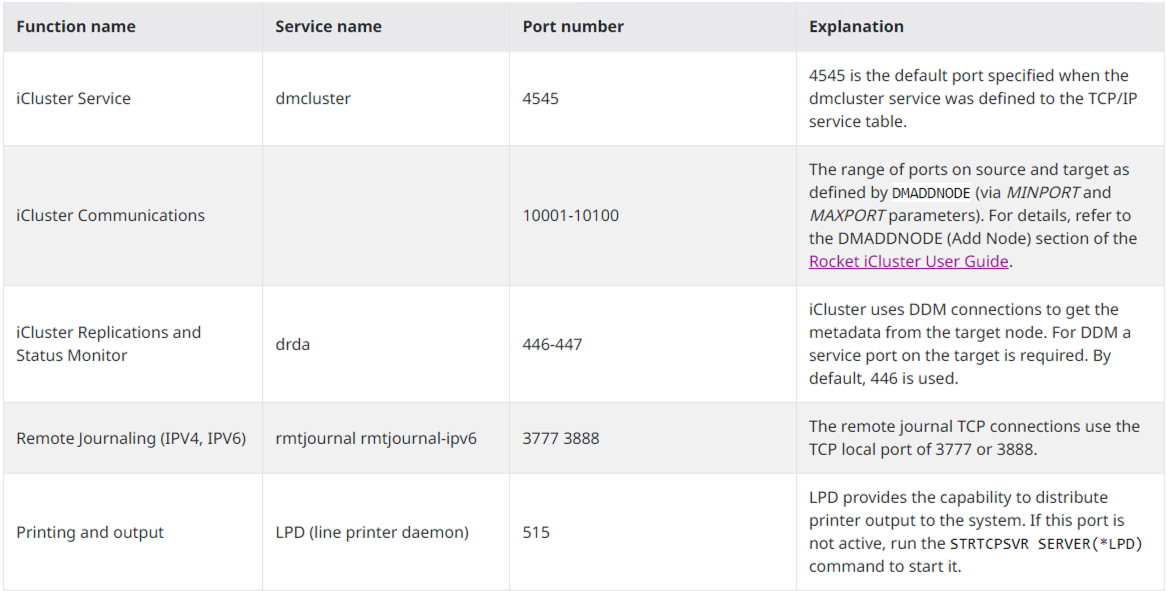Select the iCluster Communications function cell
Screen dimensions: 1166x591
coord(110,216)
